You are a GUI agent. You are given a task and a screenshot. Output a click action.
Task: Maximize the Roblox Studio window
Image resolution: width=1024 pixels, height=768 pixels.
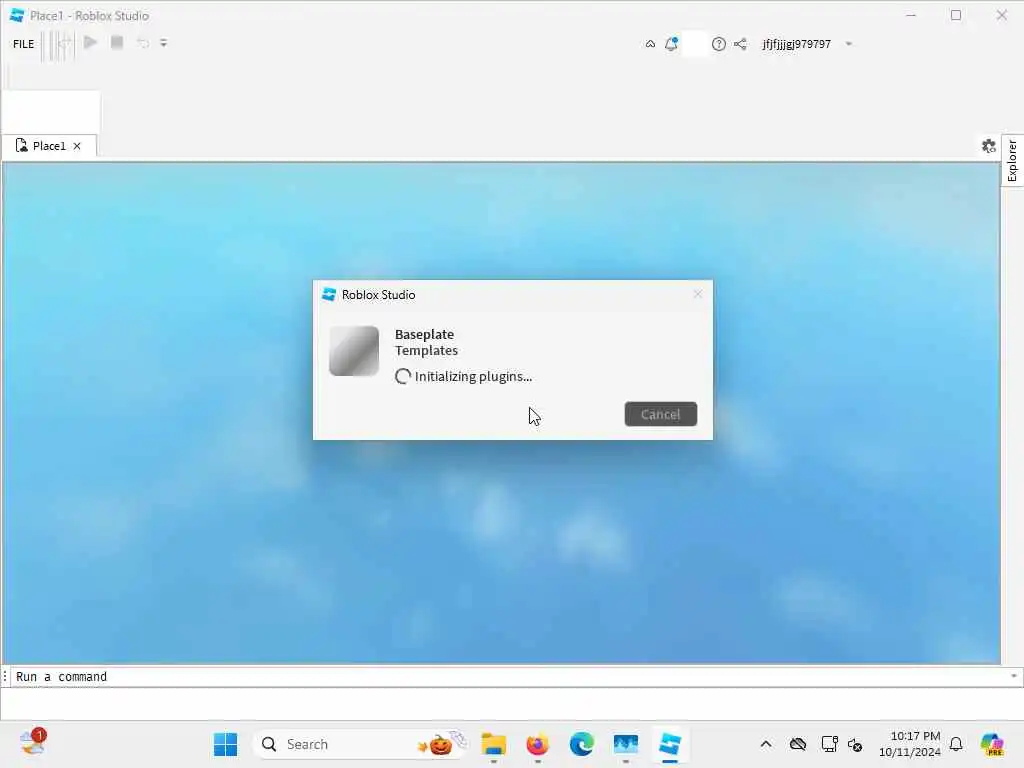pyautogui.click(x=956, y=15)
